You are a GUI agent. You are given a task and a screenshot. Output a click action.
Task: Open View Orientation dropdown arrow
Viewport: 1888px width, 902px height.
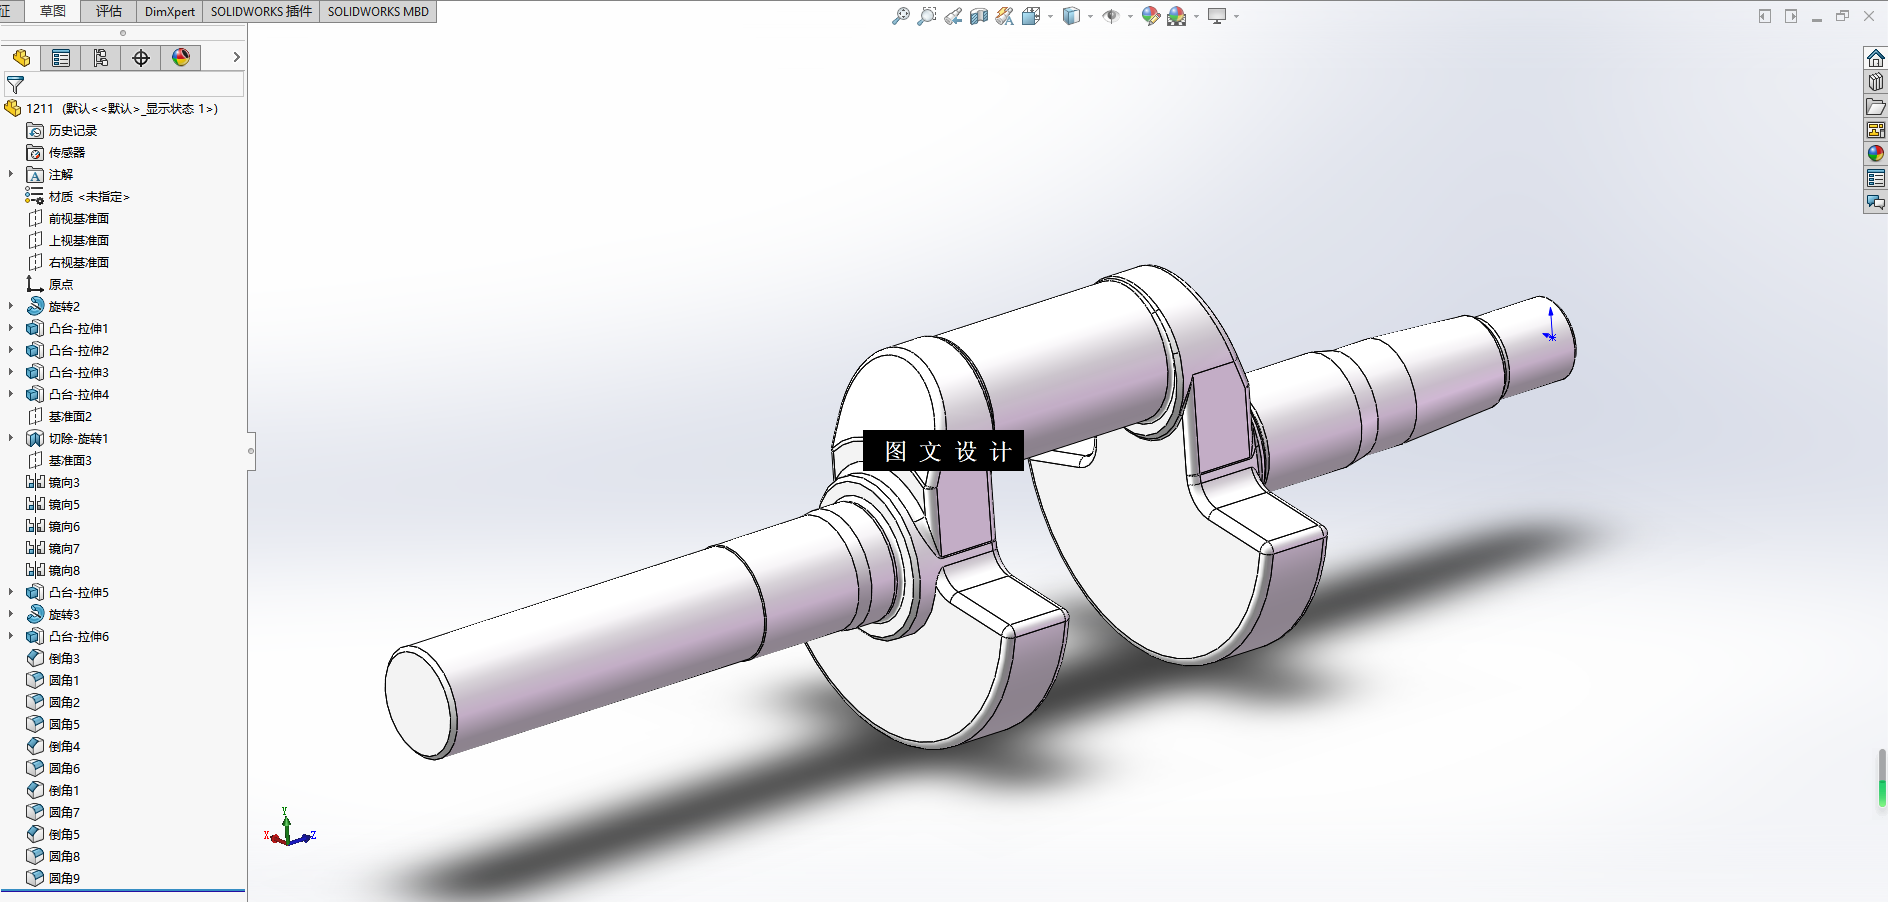(1050, 16)
